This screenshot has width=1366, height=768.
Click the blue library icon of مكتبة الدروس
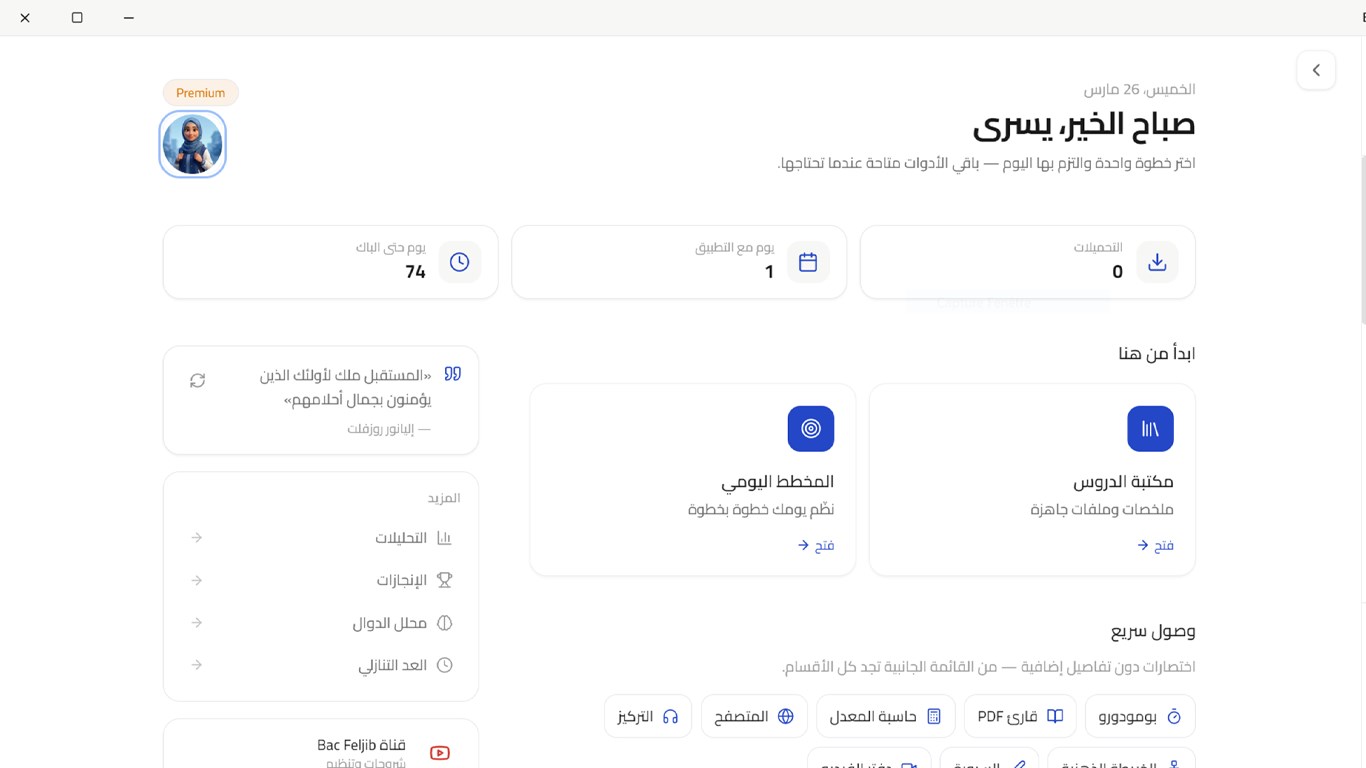[x=1150, y=429]
